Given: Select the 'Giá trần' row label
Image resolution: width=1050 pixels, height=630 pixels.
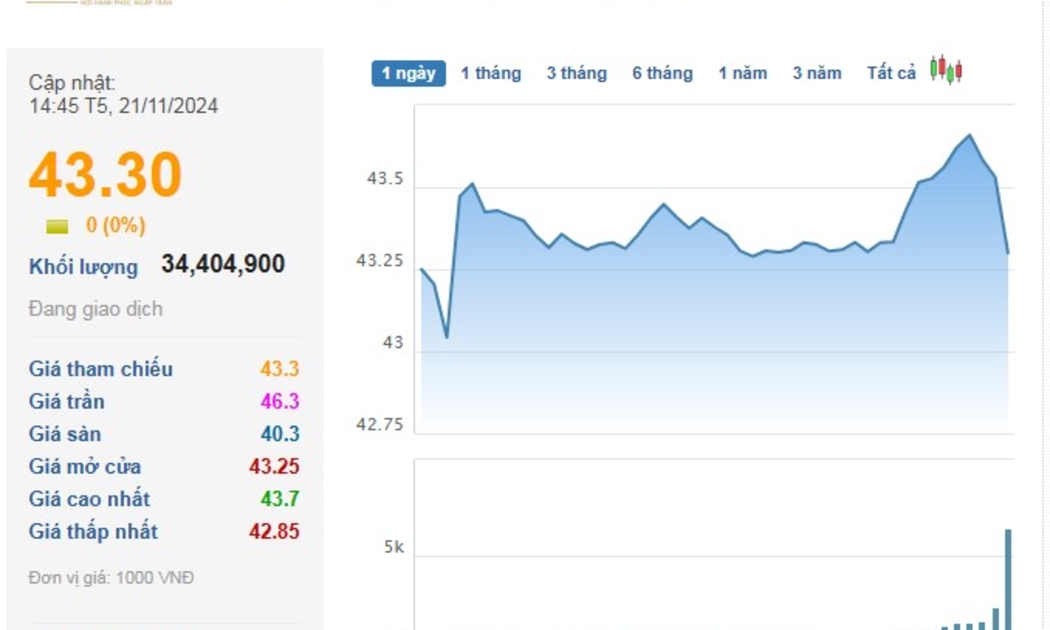Looking at the screenshot, I should (66, 402).
